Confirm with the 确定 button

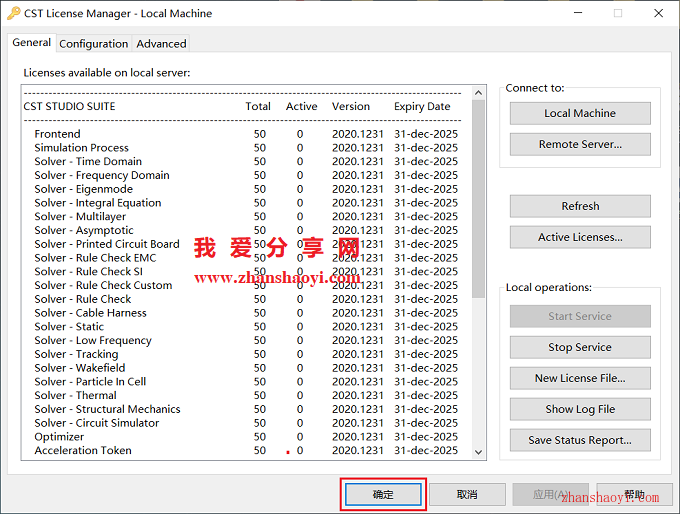click(383, 494)
